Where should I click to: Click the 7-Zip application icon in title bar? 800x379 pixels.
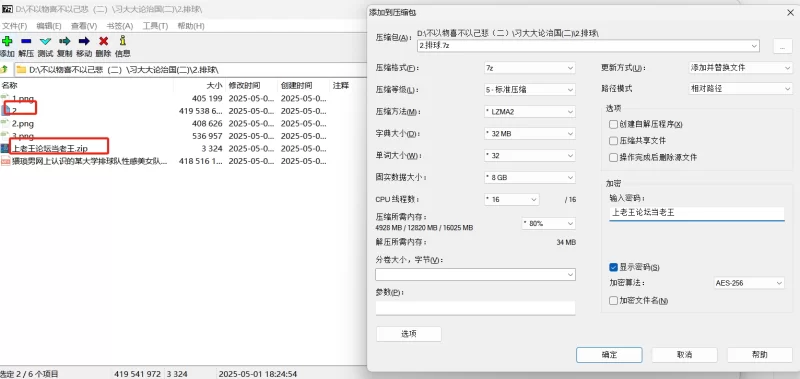7,9
